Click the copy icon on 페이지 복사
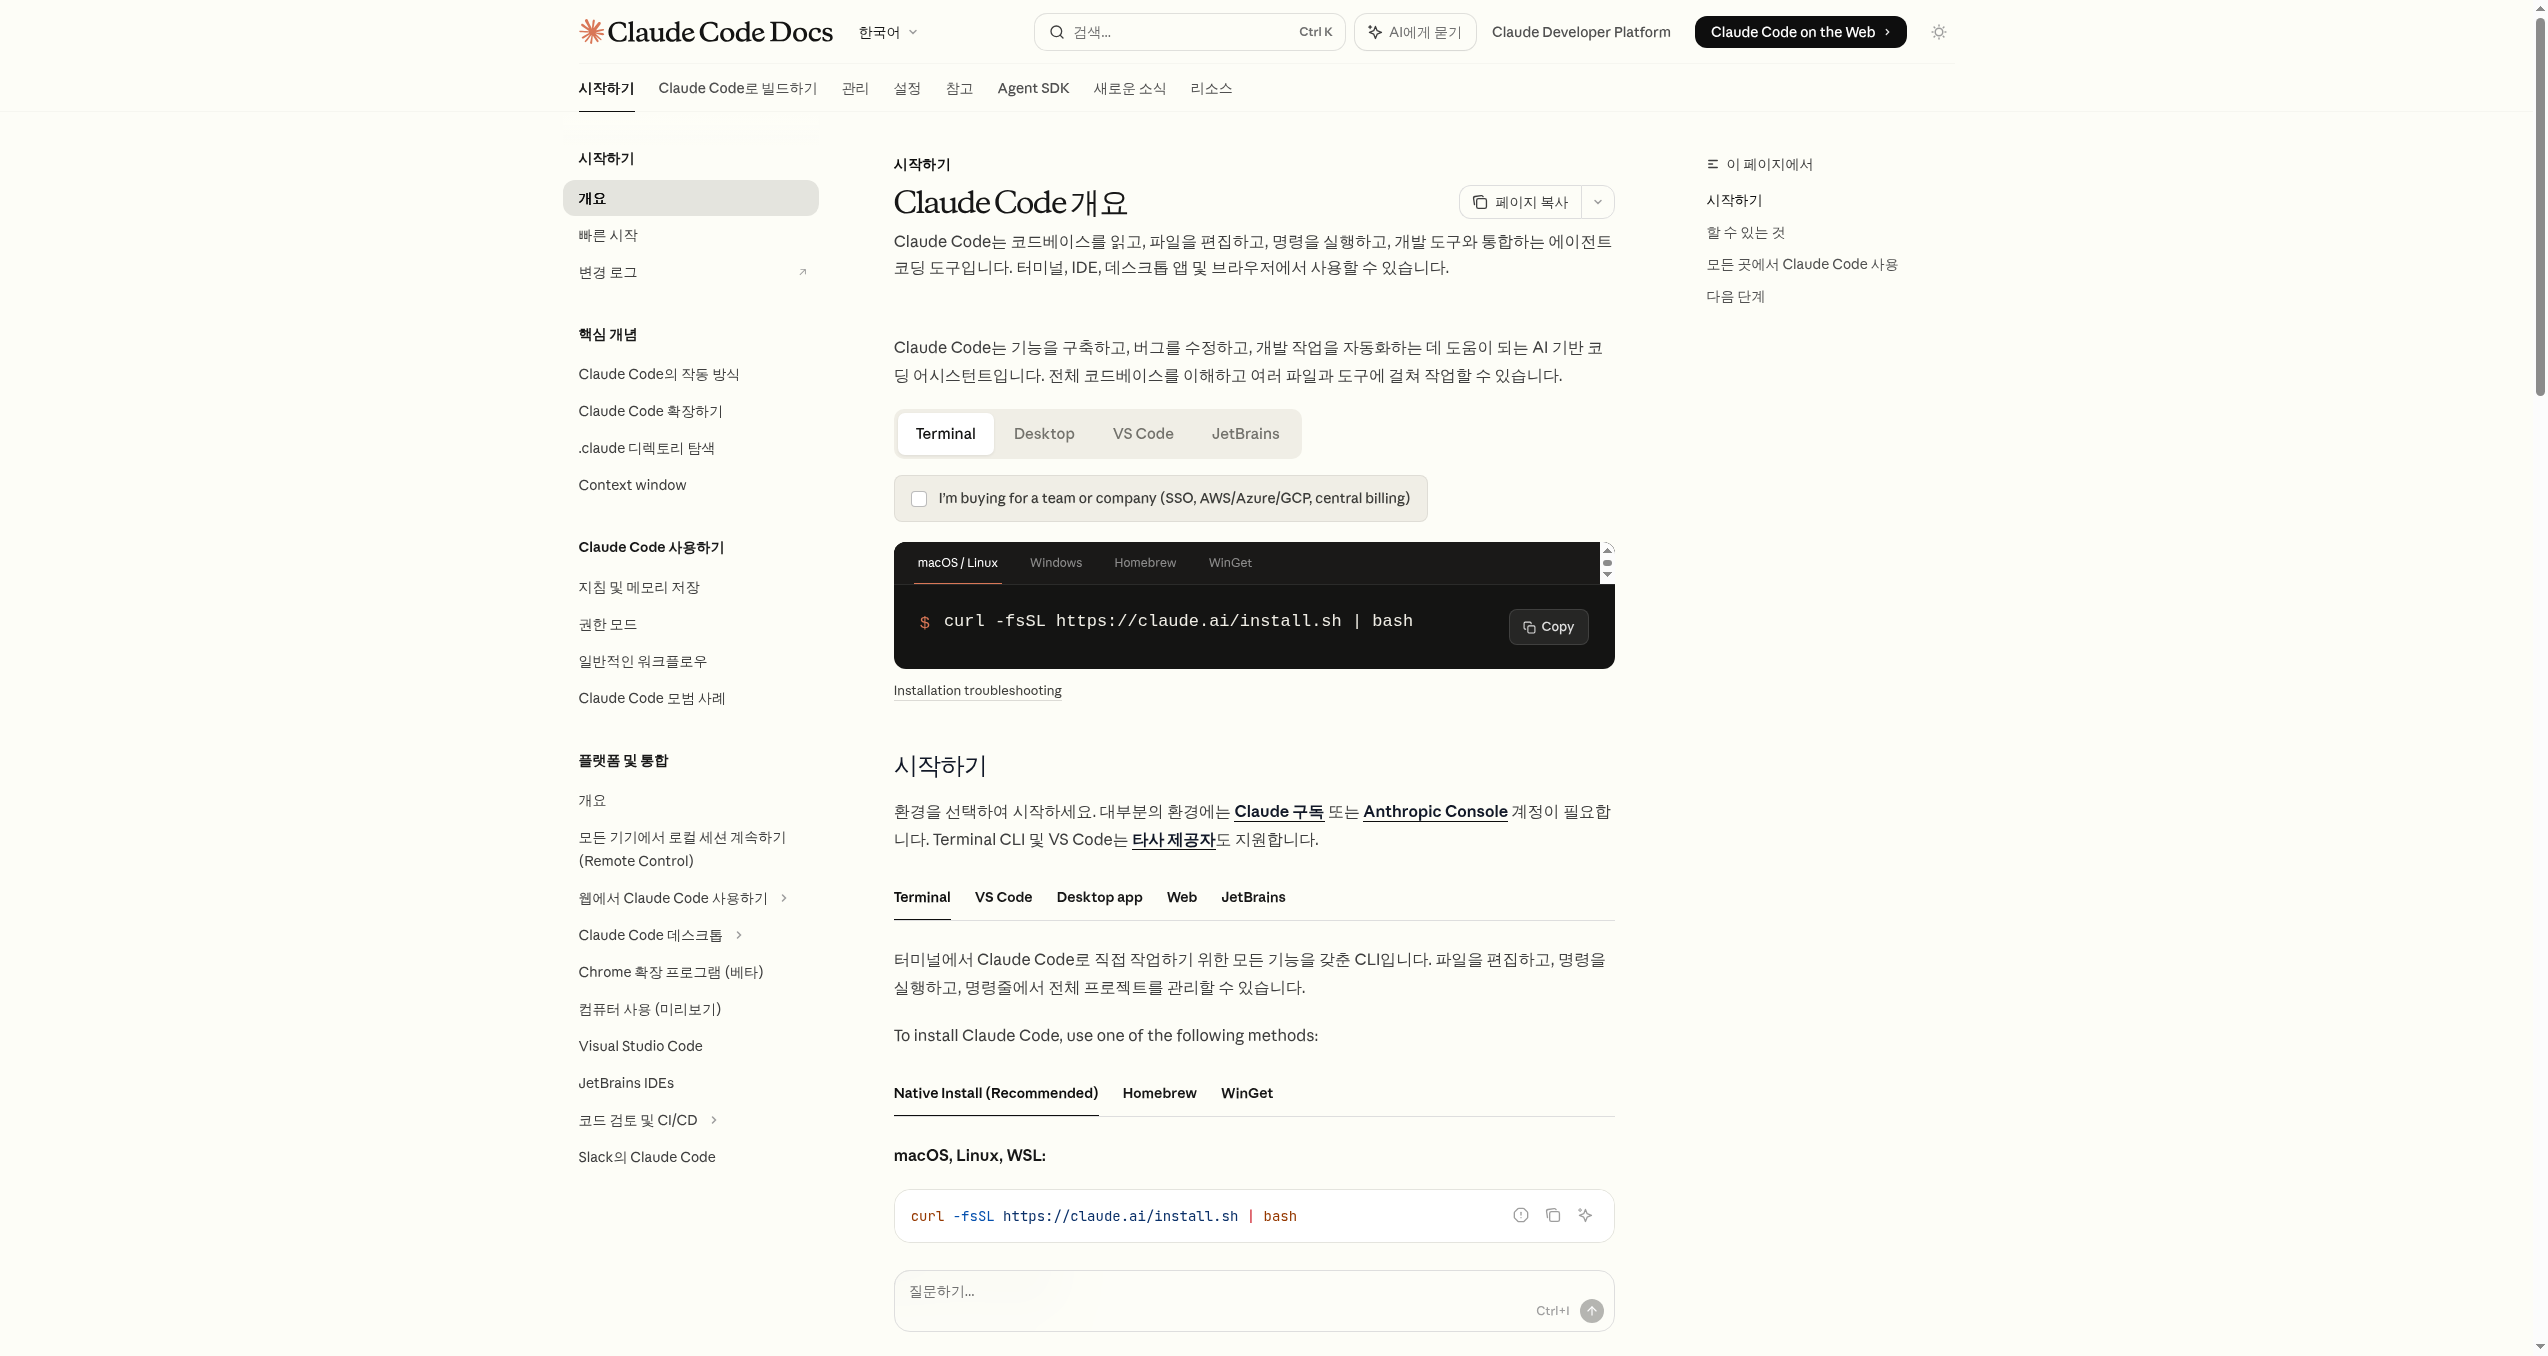The image size is (2548, 1356). (x=1479, y=202)
